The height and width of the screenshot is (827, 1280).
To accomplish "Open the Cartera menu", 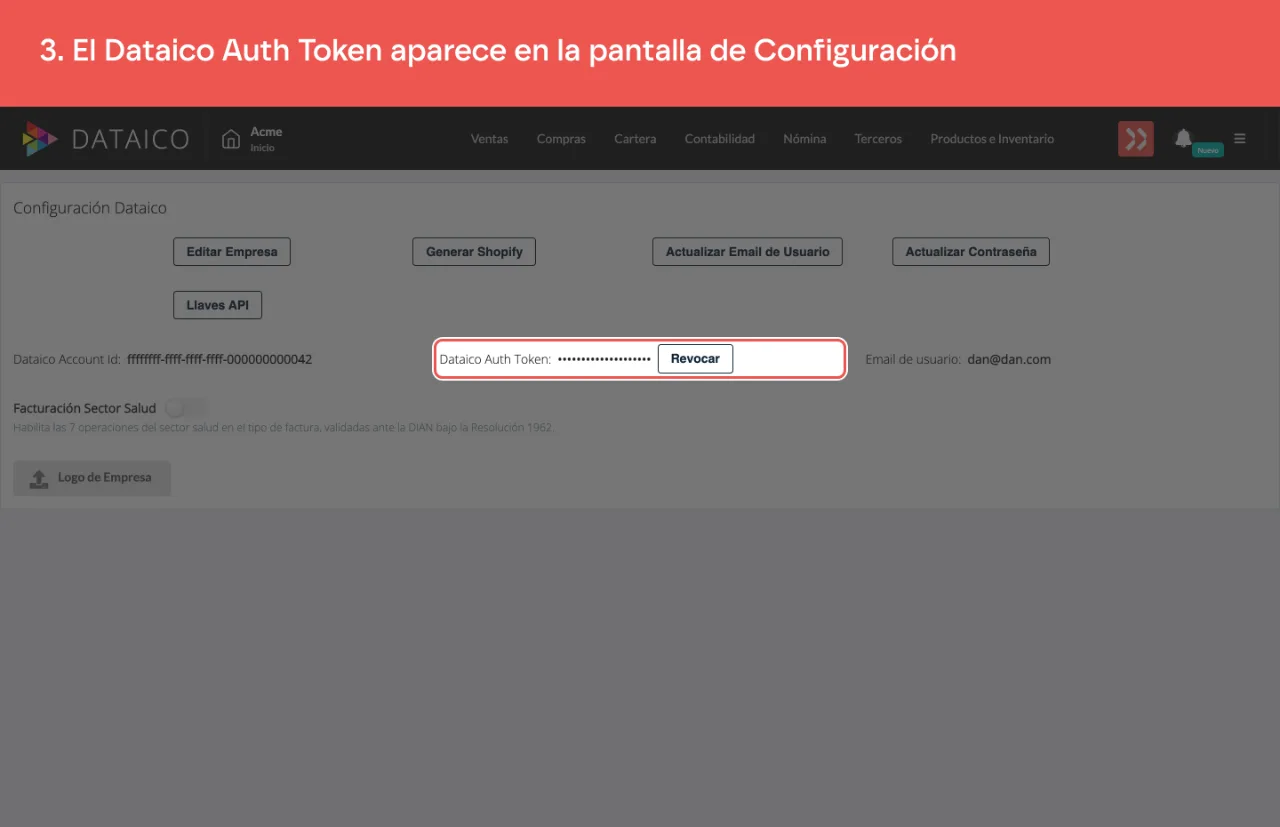I will (635, 139).
